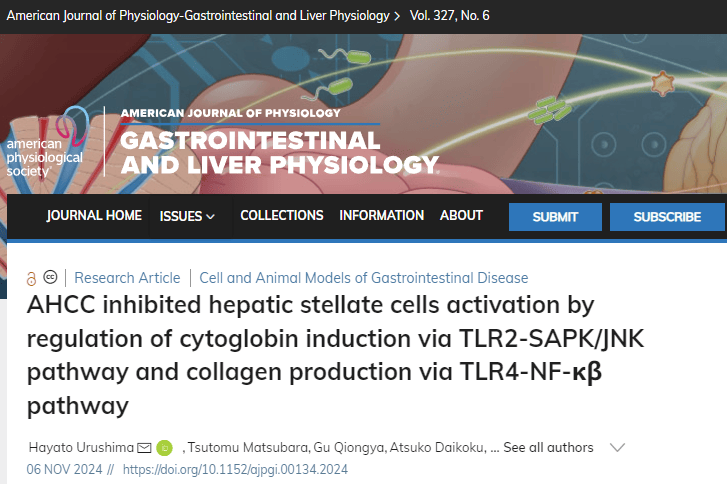Screen dimensions: 727x484
Task: Click the Research Article type link
Action: click(127, 278)
